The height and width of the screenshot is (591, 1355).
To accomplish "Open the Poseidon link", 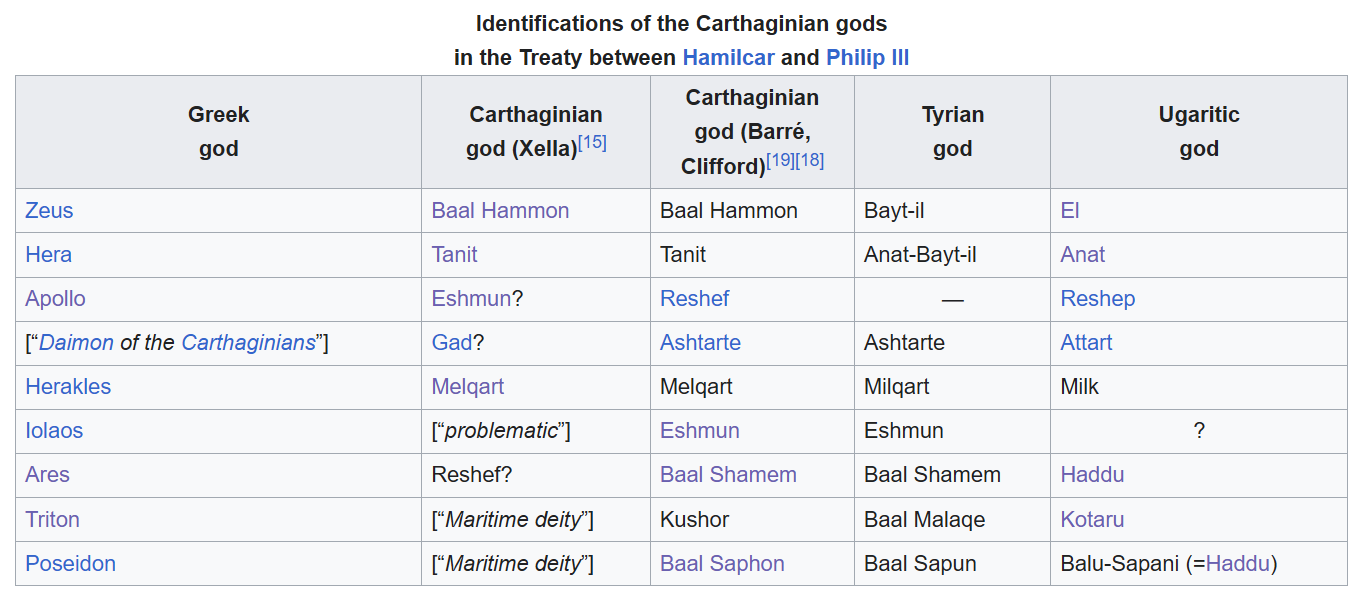I will point(70,564).
